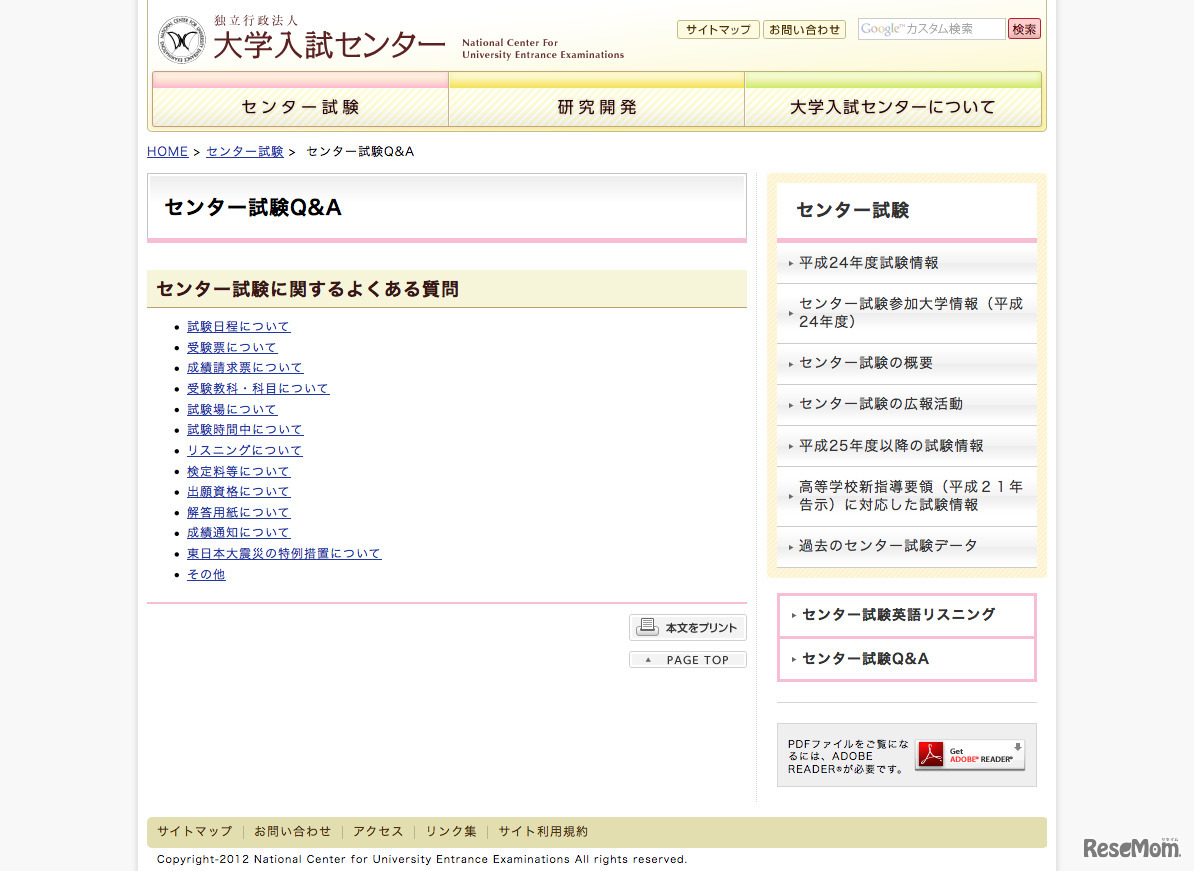Image resolution: width=1194 pixels, height=871 pixels.
Task: Open the 大学入試センターについて tab
Action: tap(891, 105)
